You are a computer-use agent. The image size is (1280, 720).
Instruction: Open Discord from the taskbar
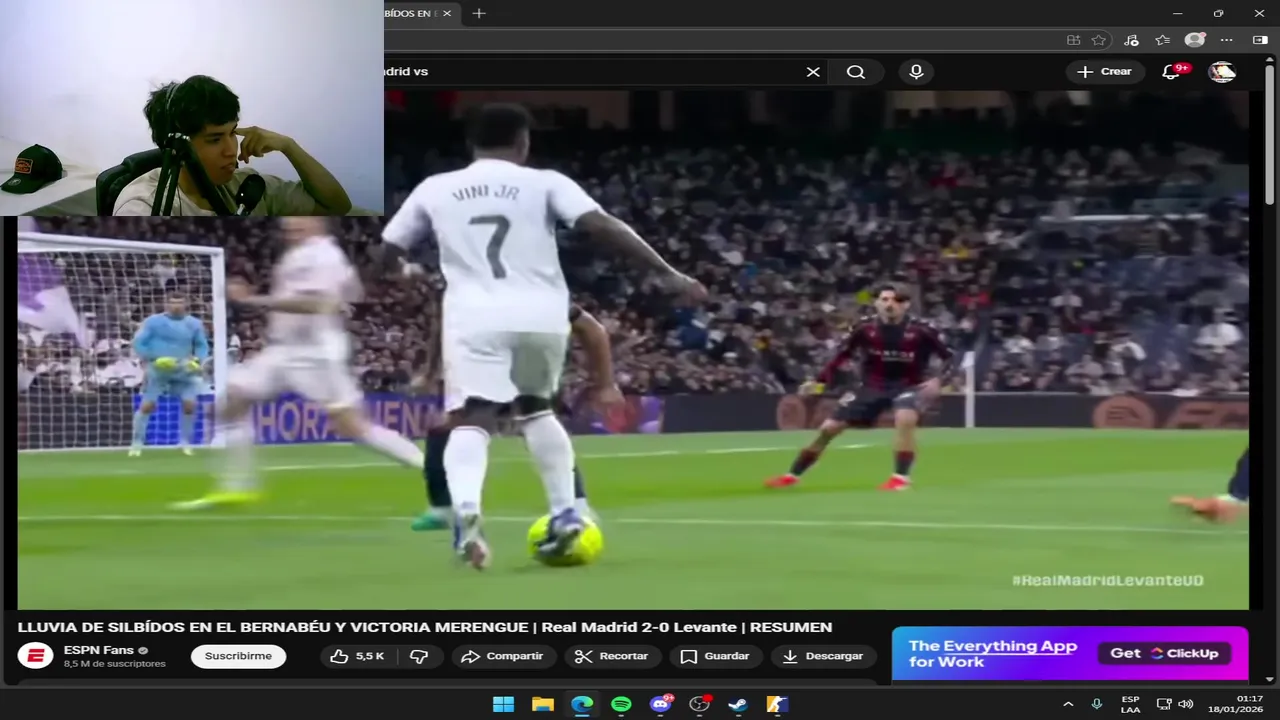660,704
